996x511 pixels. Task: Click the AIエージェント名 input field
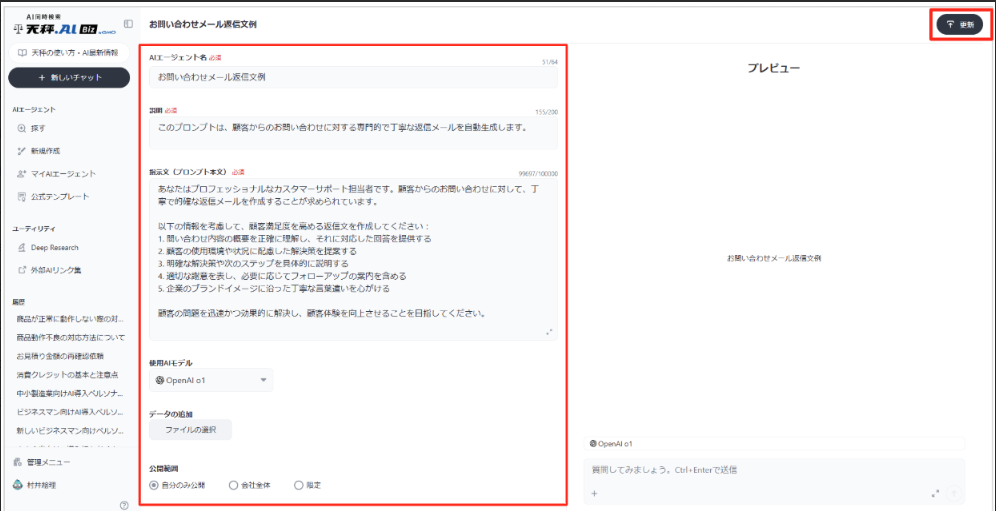point(353,77)
